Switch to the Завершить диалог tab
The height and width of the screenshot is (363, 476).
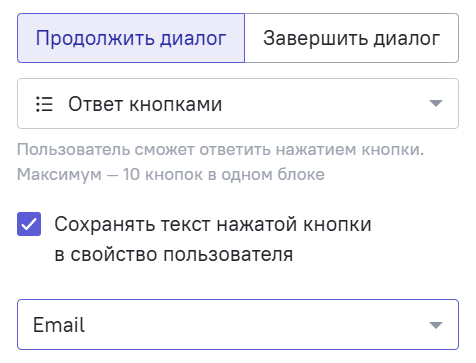click(352, 38)
